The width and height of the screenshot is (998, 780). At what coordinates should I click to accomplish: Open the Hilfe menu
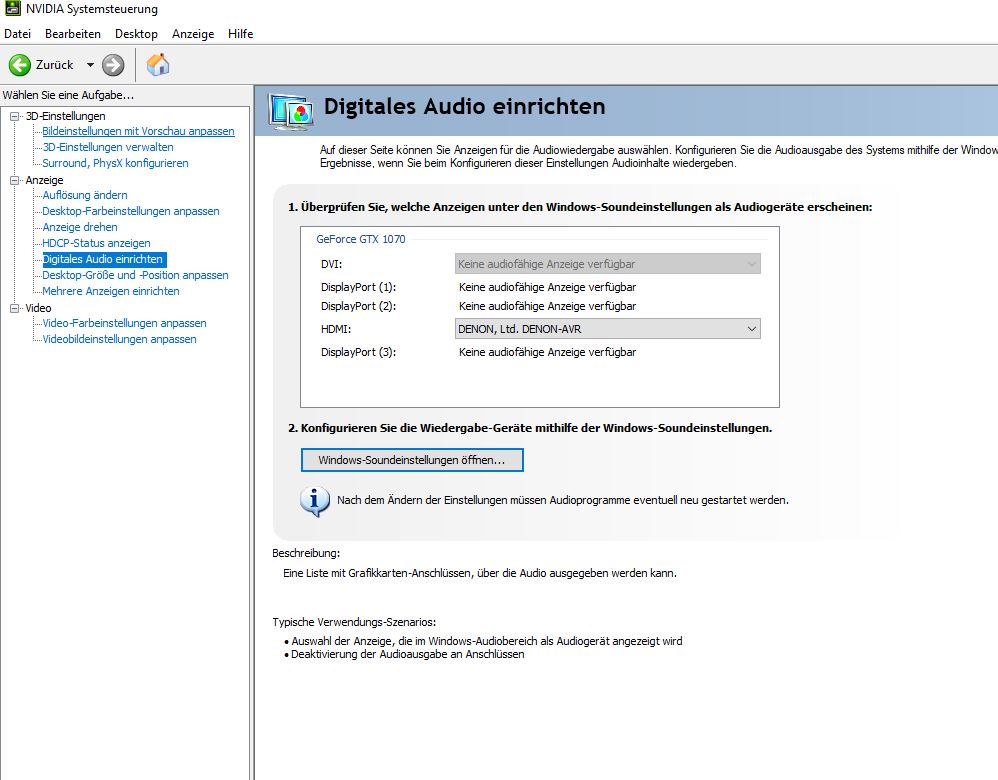point(241,34)
